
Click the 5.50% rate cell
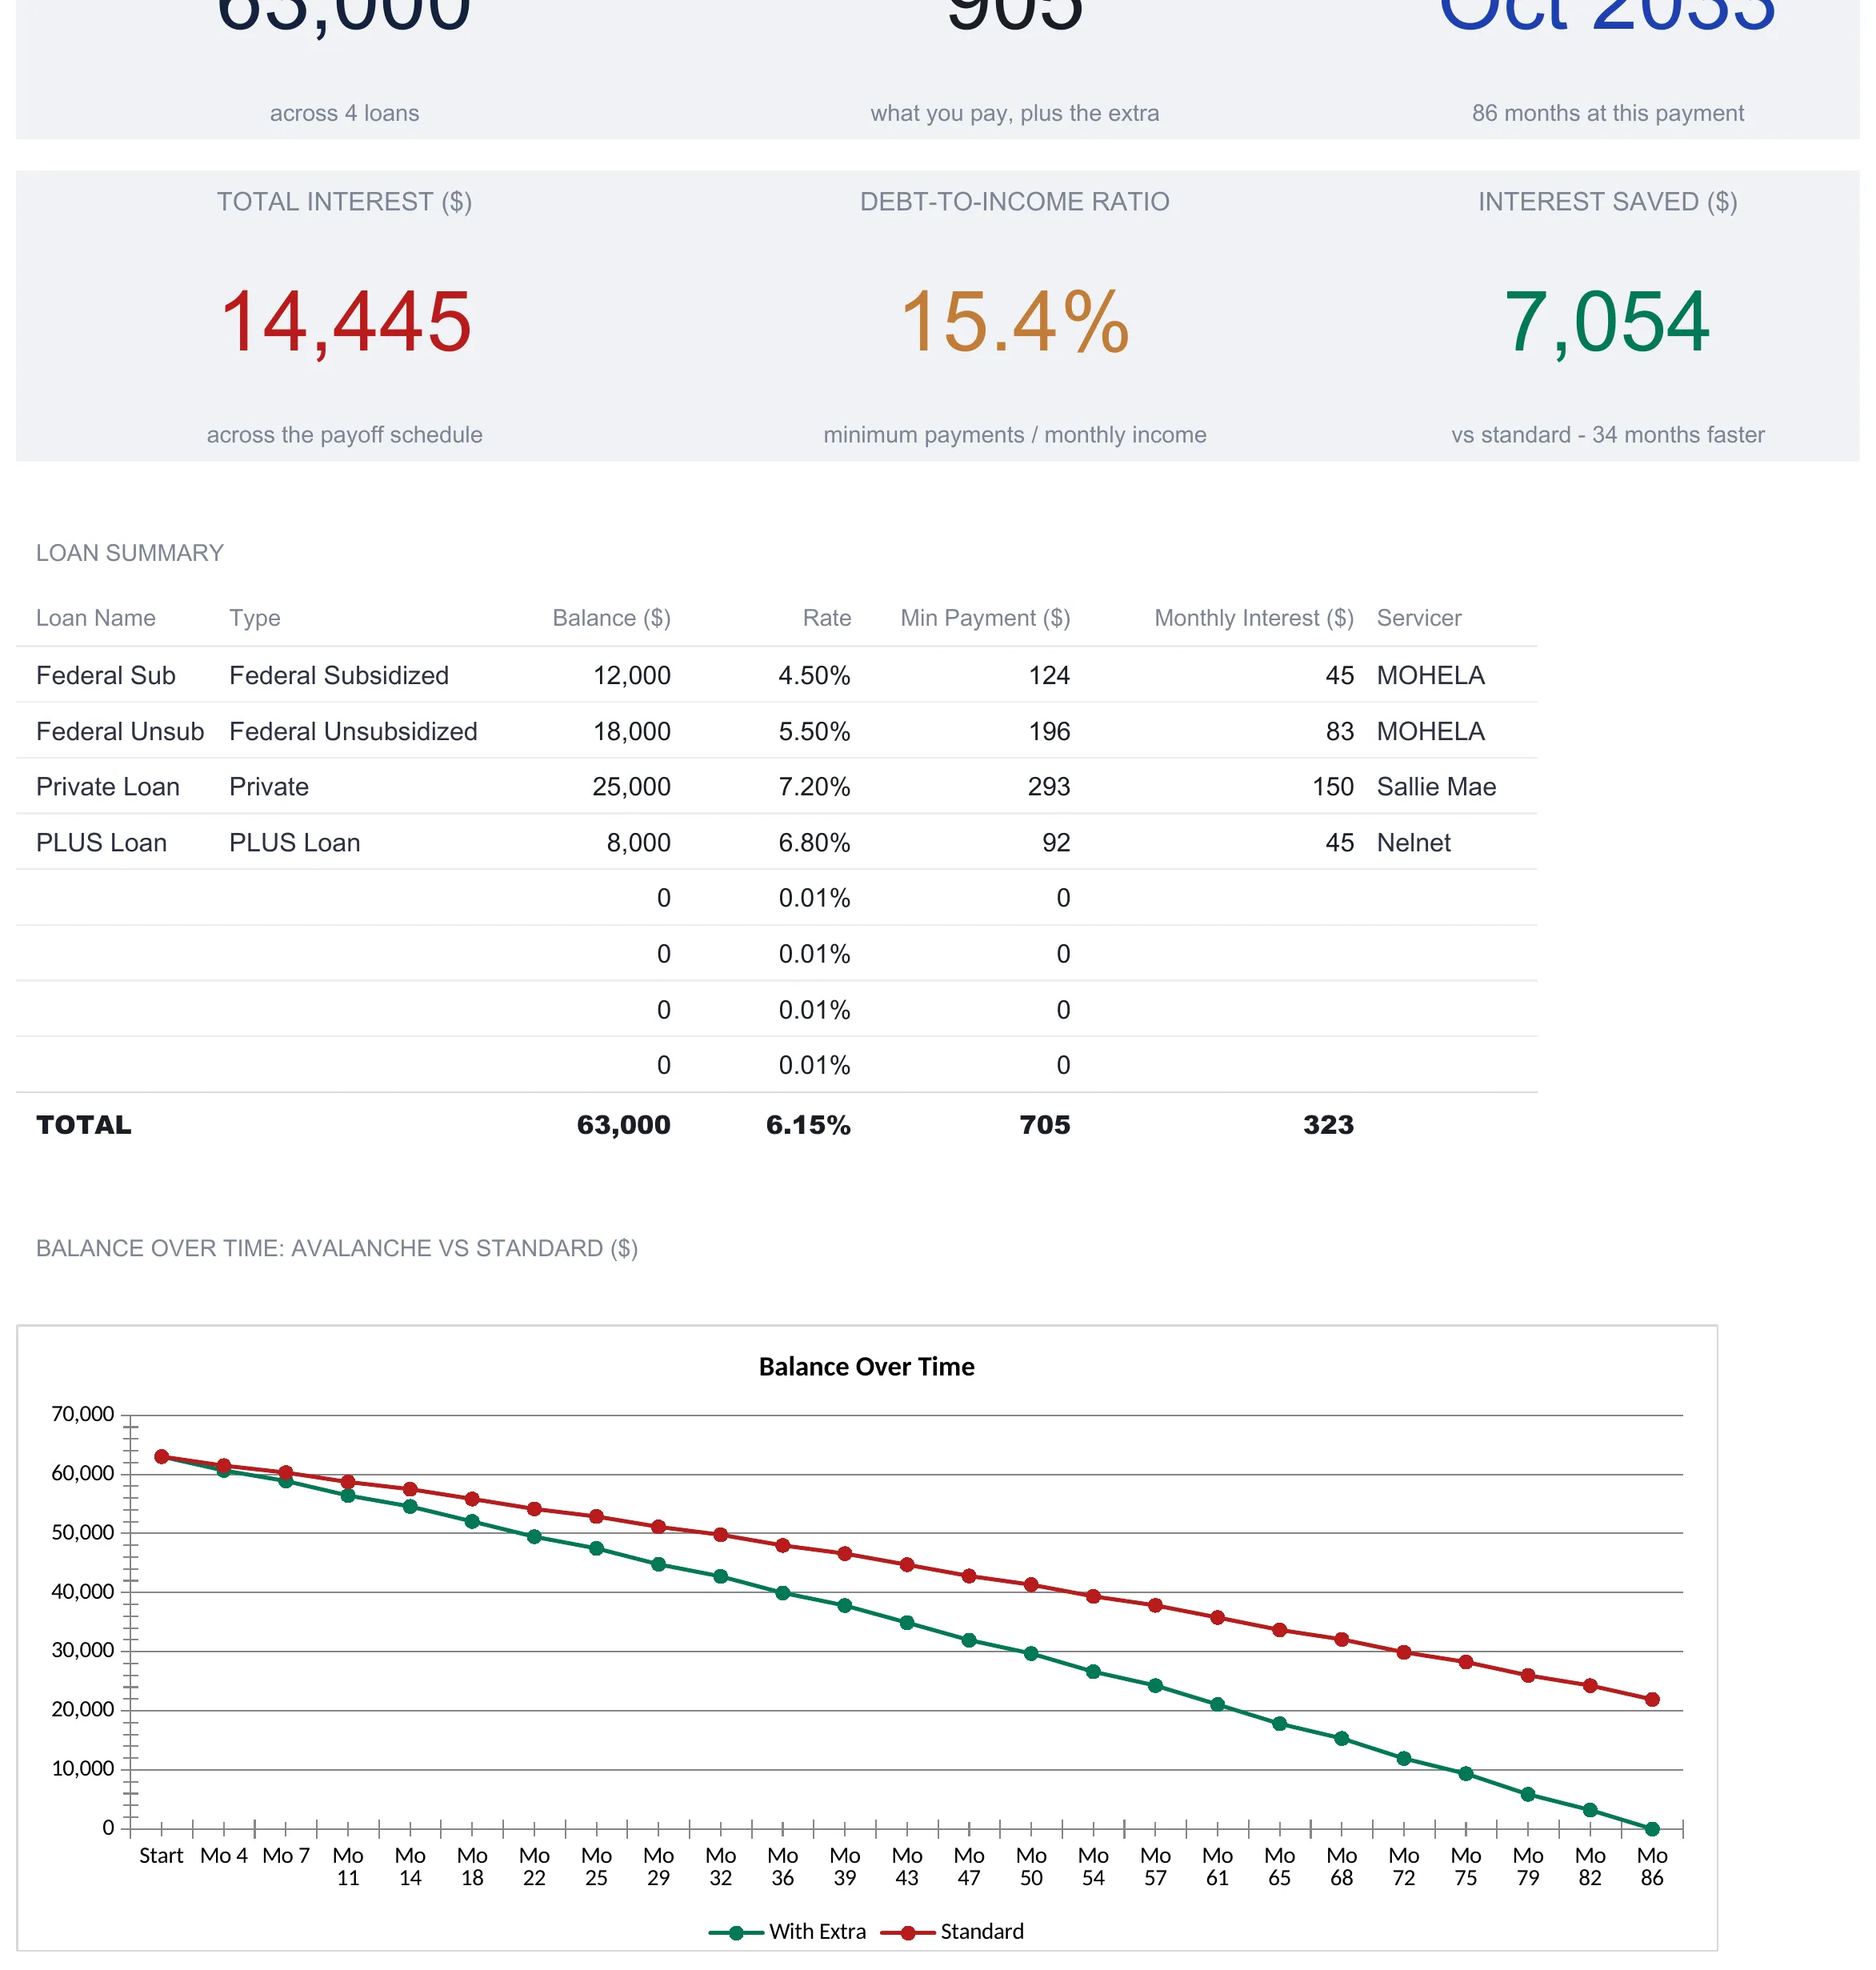pos(814,732)
